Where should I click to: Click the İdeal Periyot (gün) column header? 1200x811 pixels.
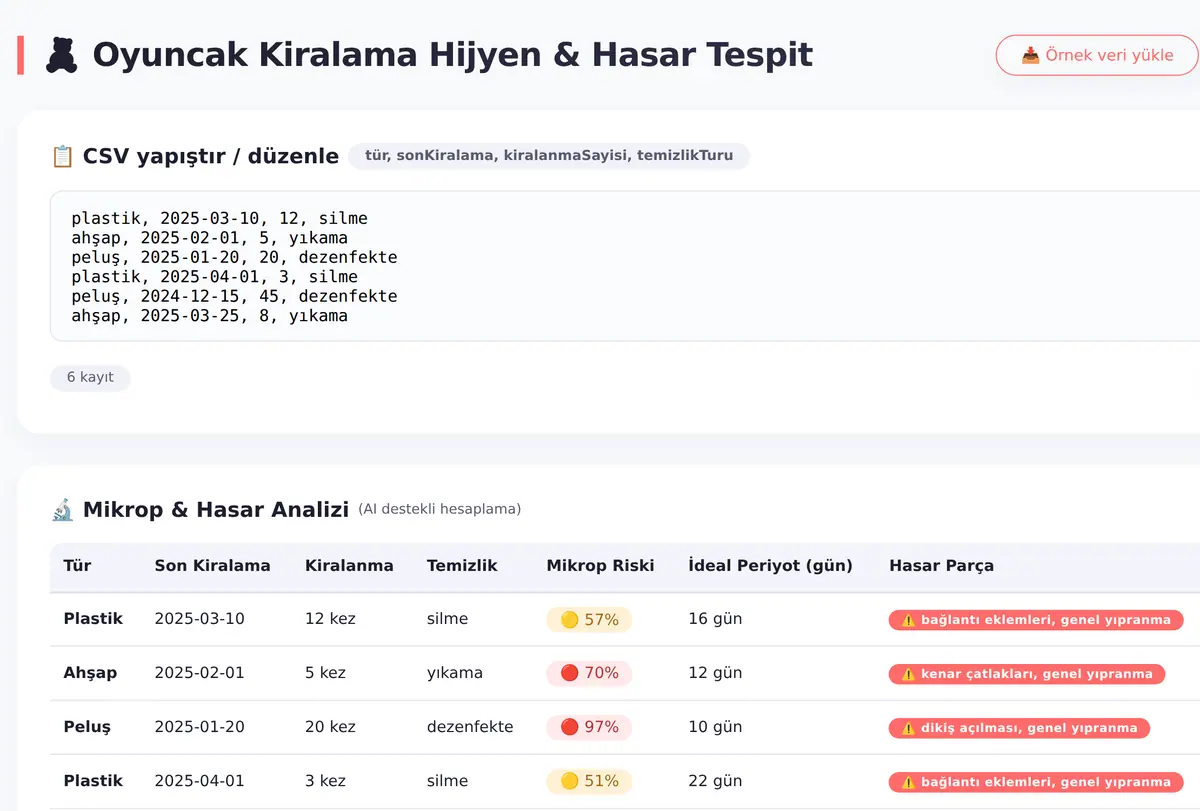coord(770,566)
